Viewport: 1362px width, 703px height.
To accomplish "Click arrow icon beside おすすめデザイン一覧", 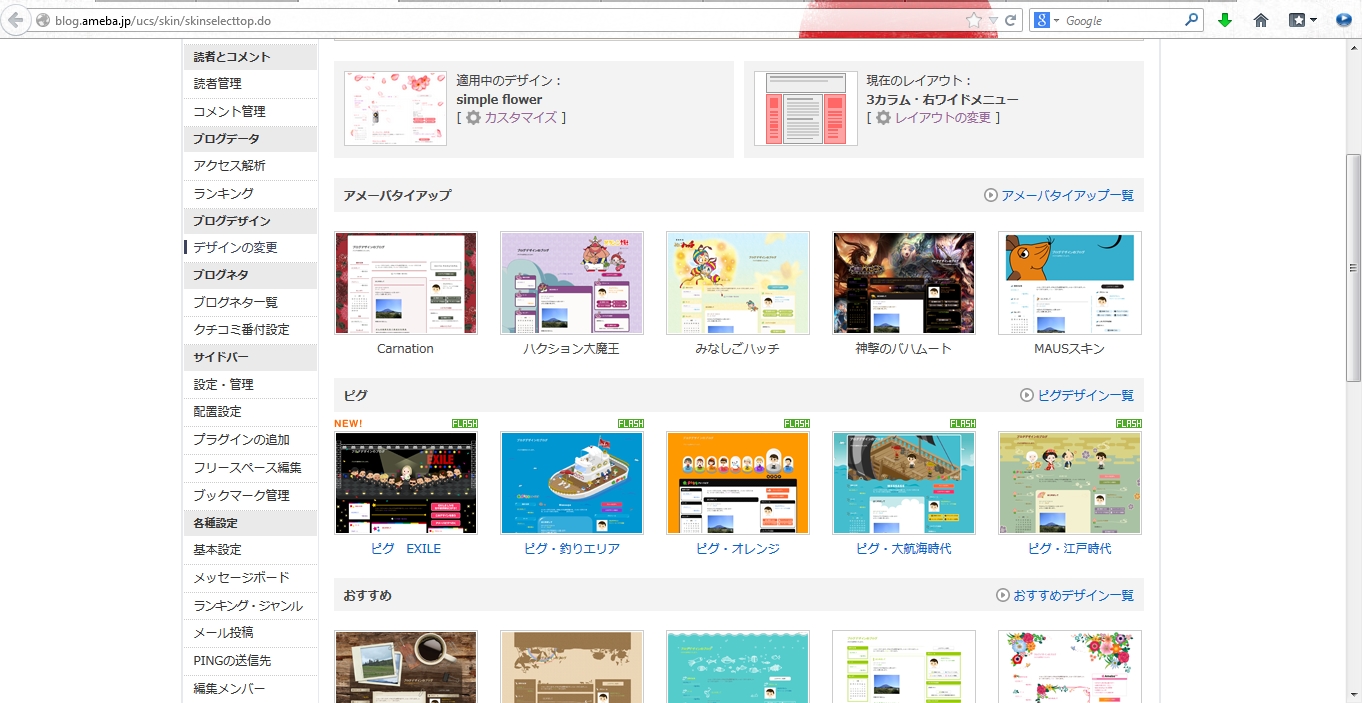I will coord(1003,595).
